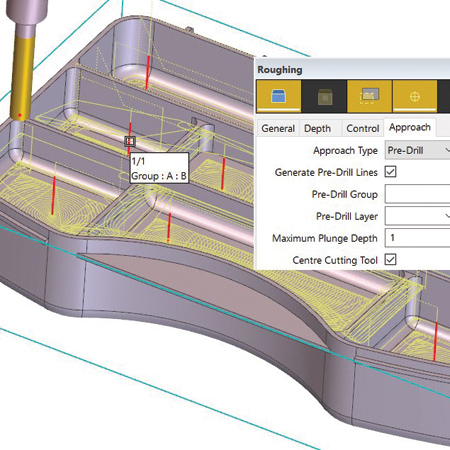
Task: Select the yellow cutting tool in the viewport
Action: tap(23, 78)
